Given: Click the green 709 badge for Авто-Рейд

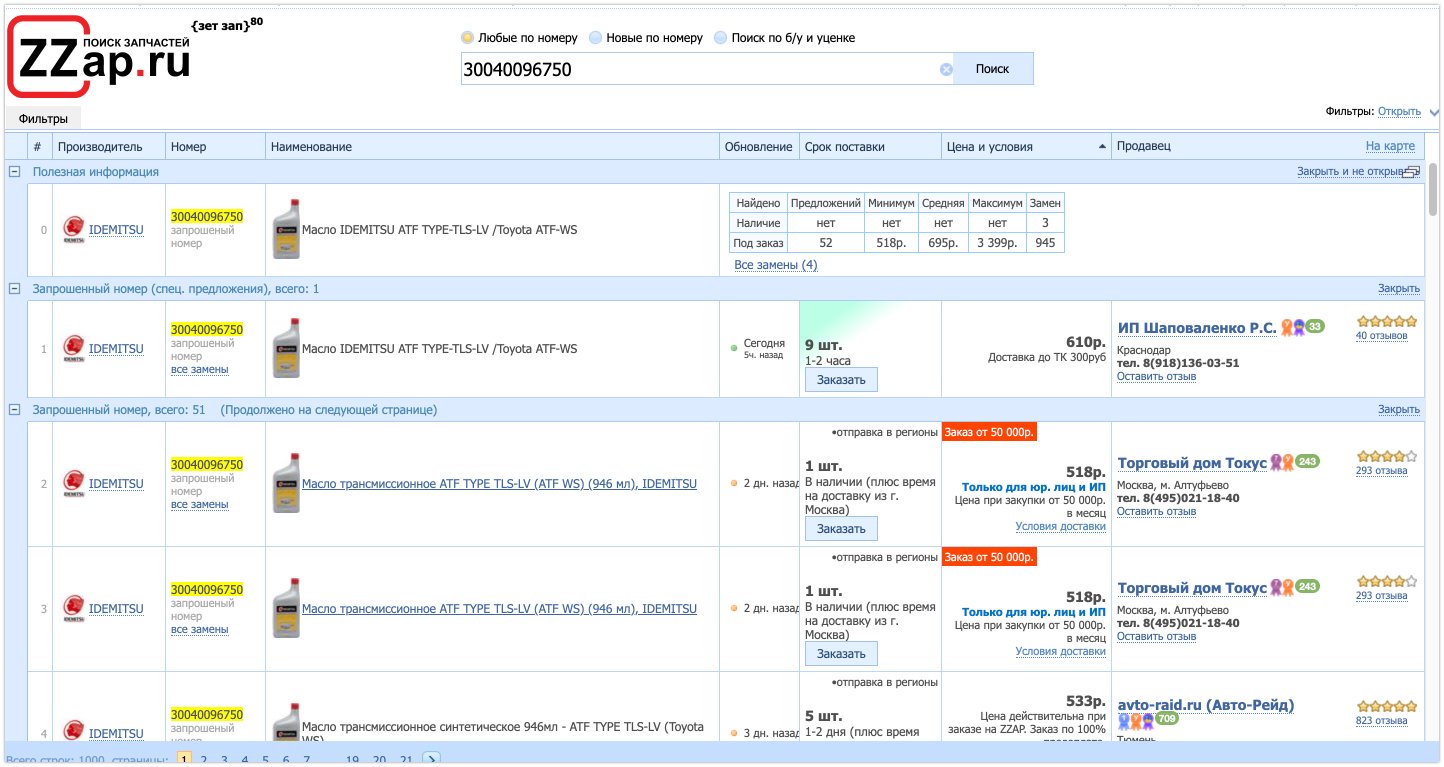Looking at the screenshot, I should click(1166, 720).
